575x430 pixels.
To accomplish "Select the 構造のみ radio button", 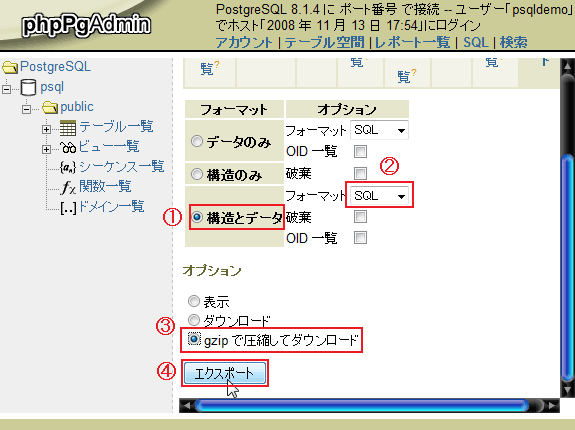I will tap(197, 174).
